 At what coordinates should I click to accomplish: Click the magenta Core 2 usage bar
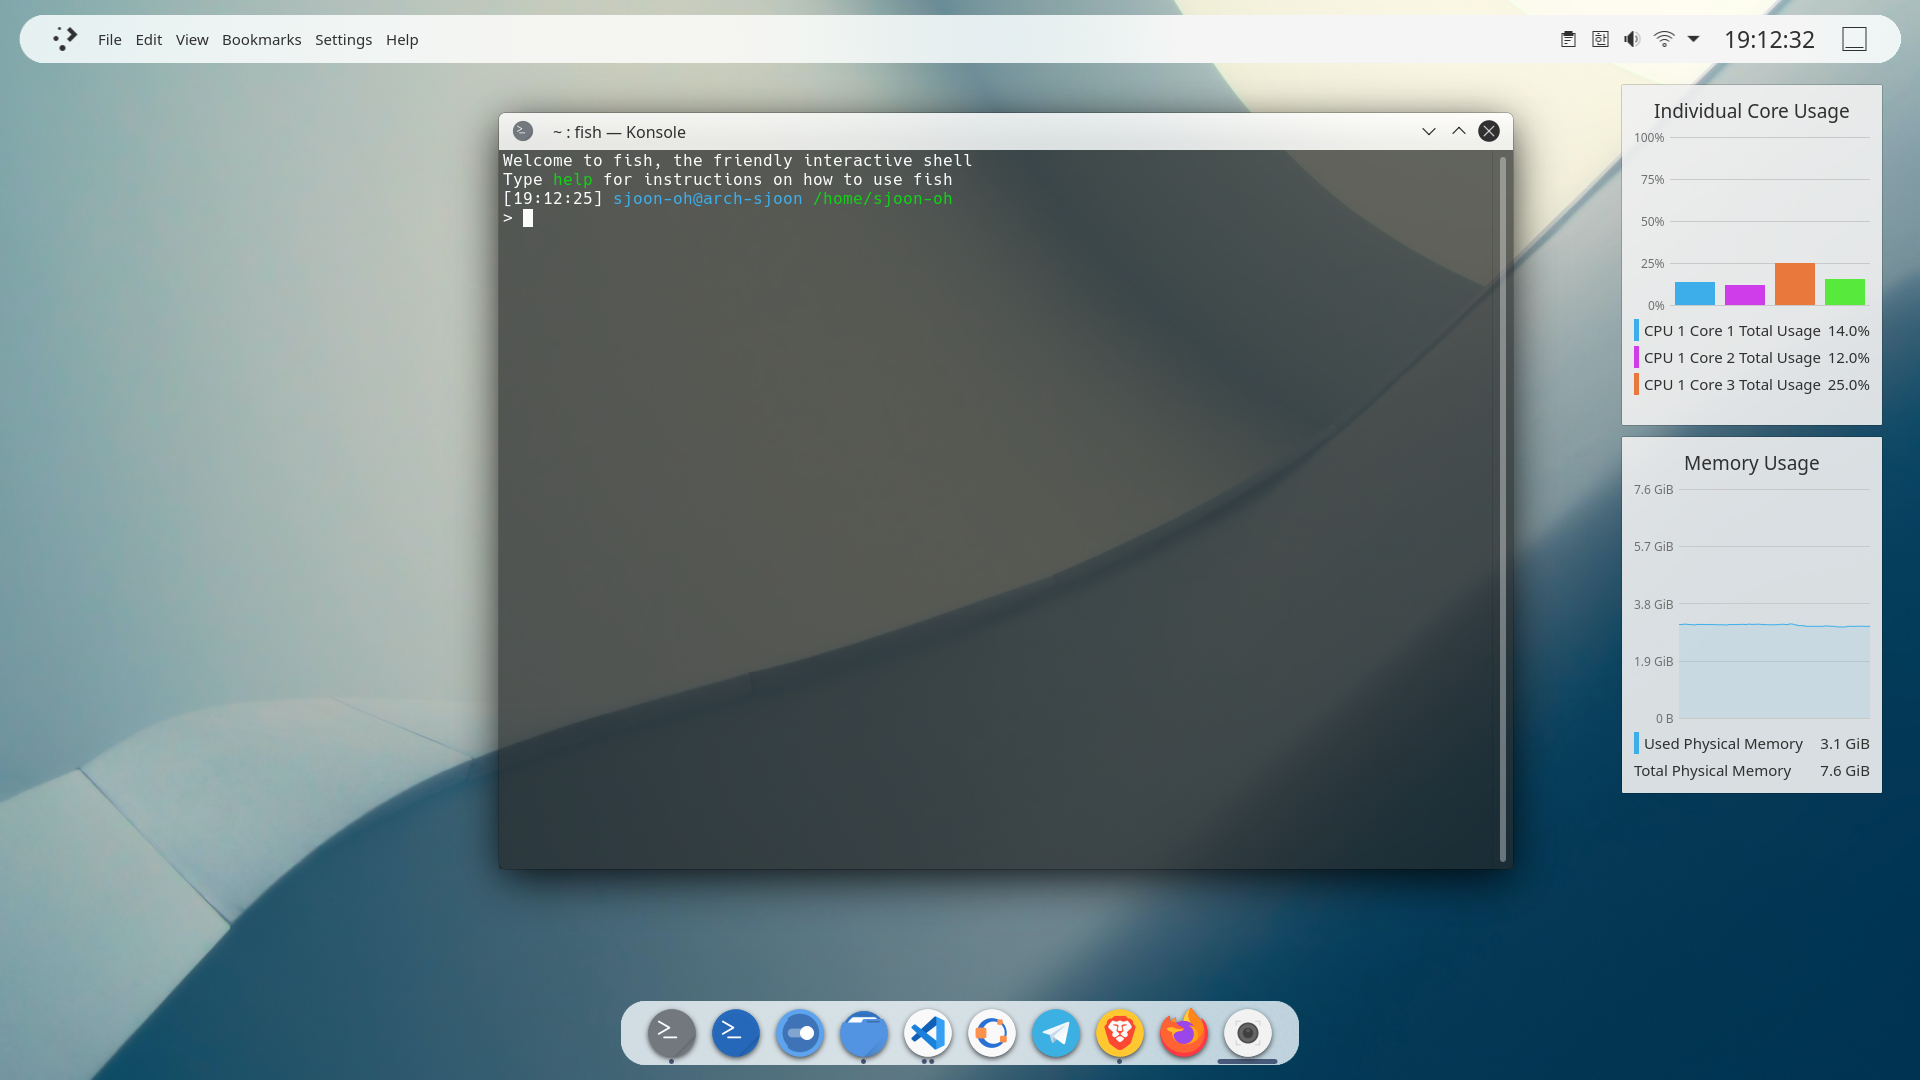[1744, 295]
